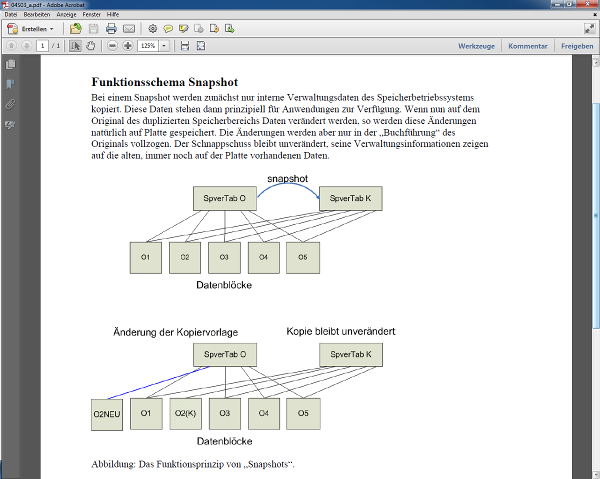
Task: Open the Attachments paperclip panel
Action: click(x=10, y=104)
